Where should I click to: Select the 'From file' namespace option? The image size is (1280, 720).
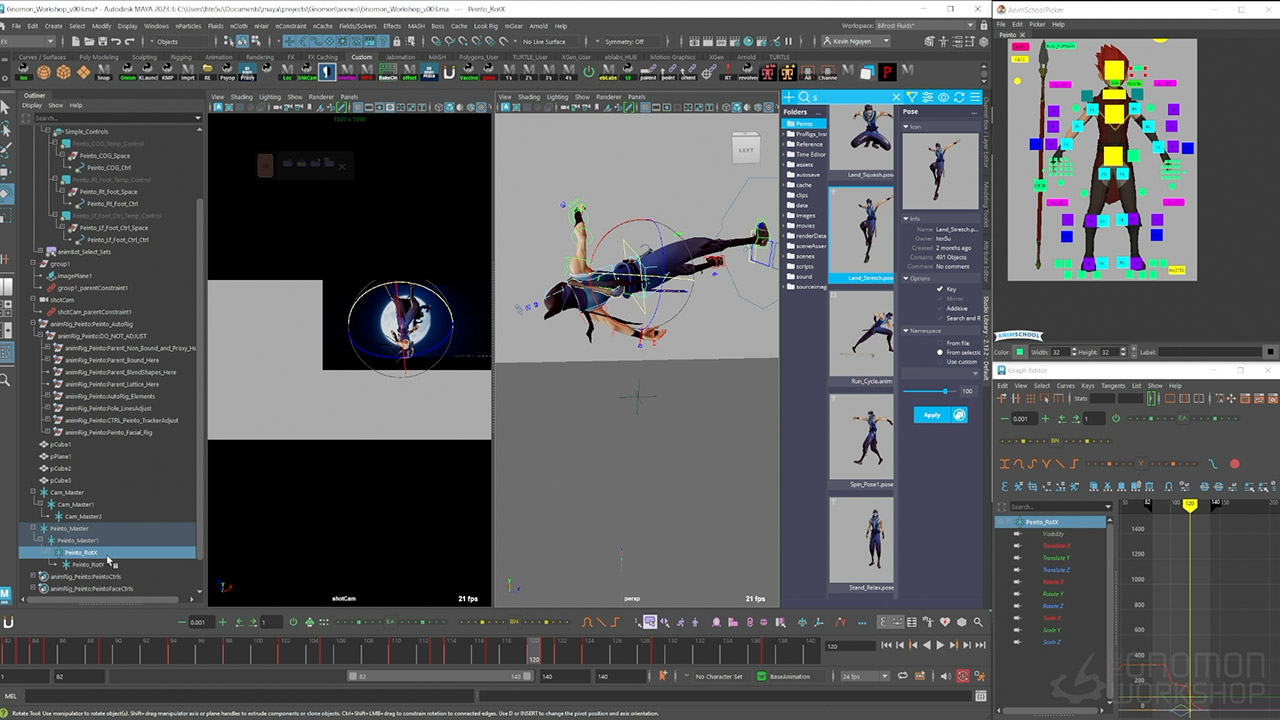[x=940, y=343]
